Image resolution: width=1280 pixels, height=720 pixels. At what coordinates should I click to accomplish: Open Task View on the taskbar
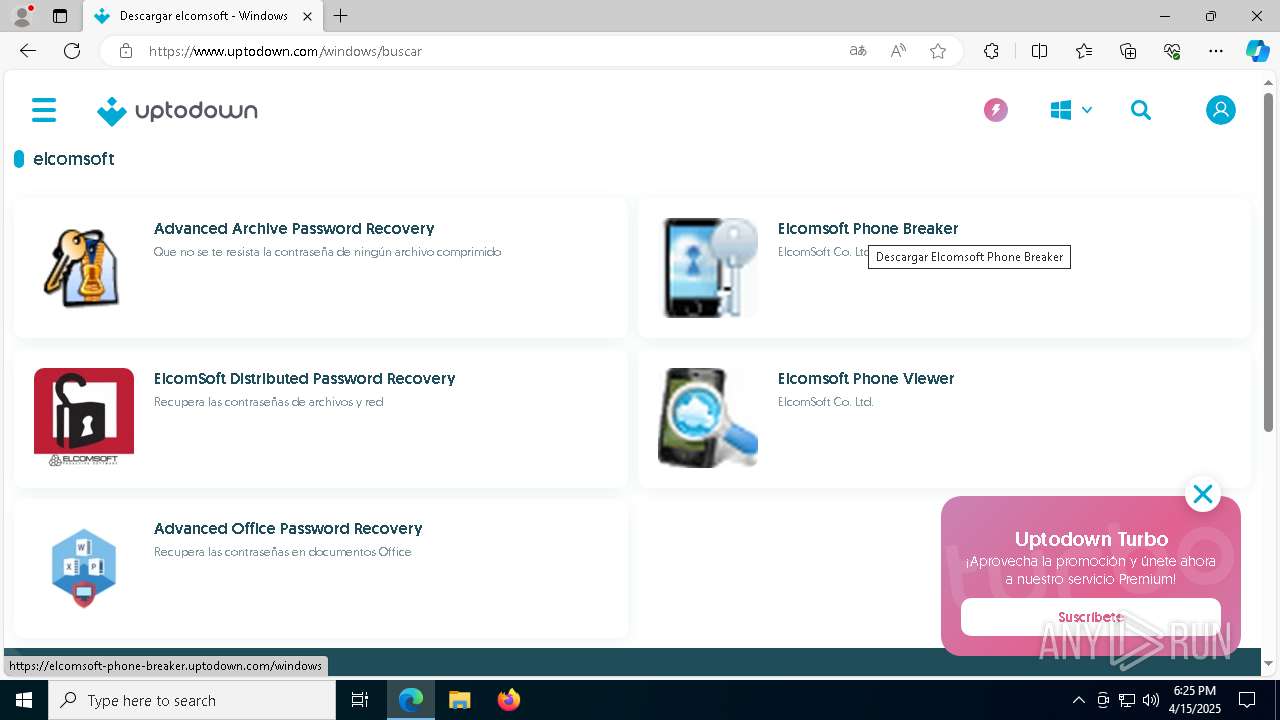tap(360, 700)
